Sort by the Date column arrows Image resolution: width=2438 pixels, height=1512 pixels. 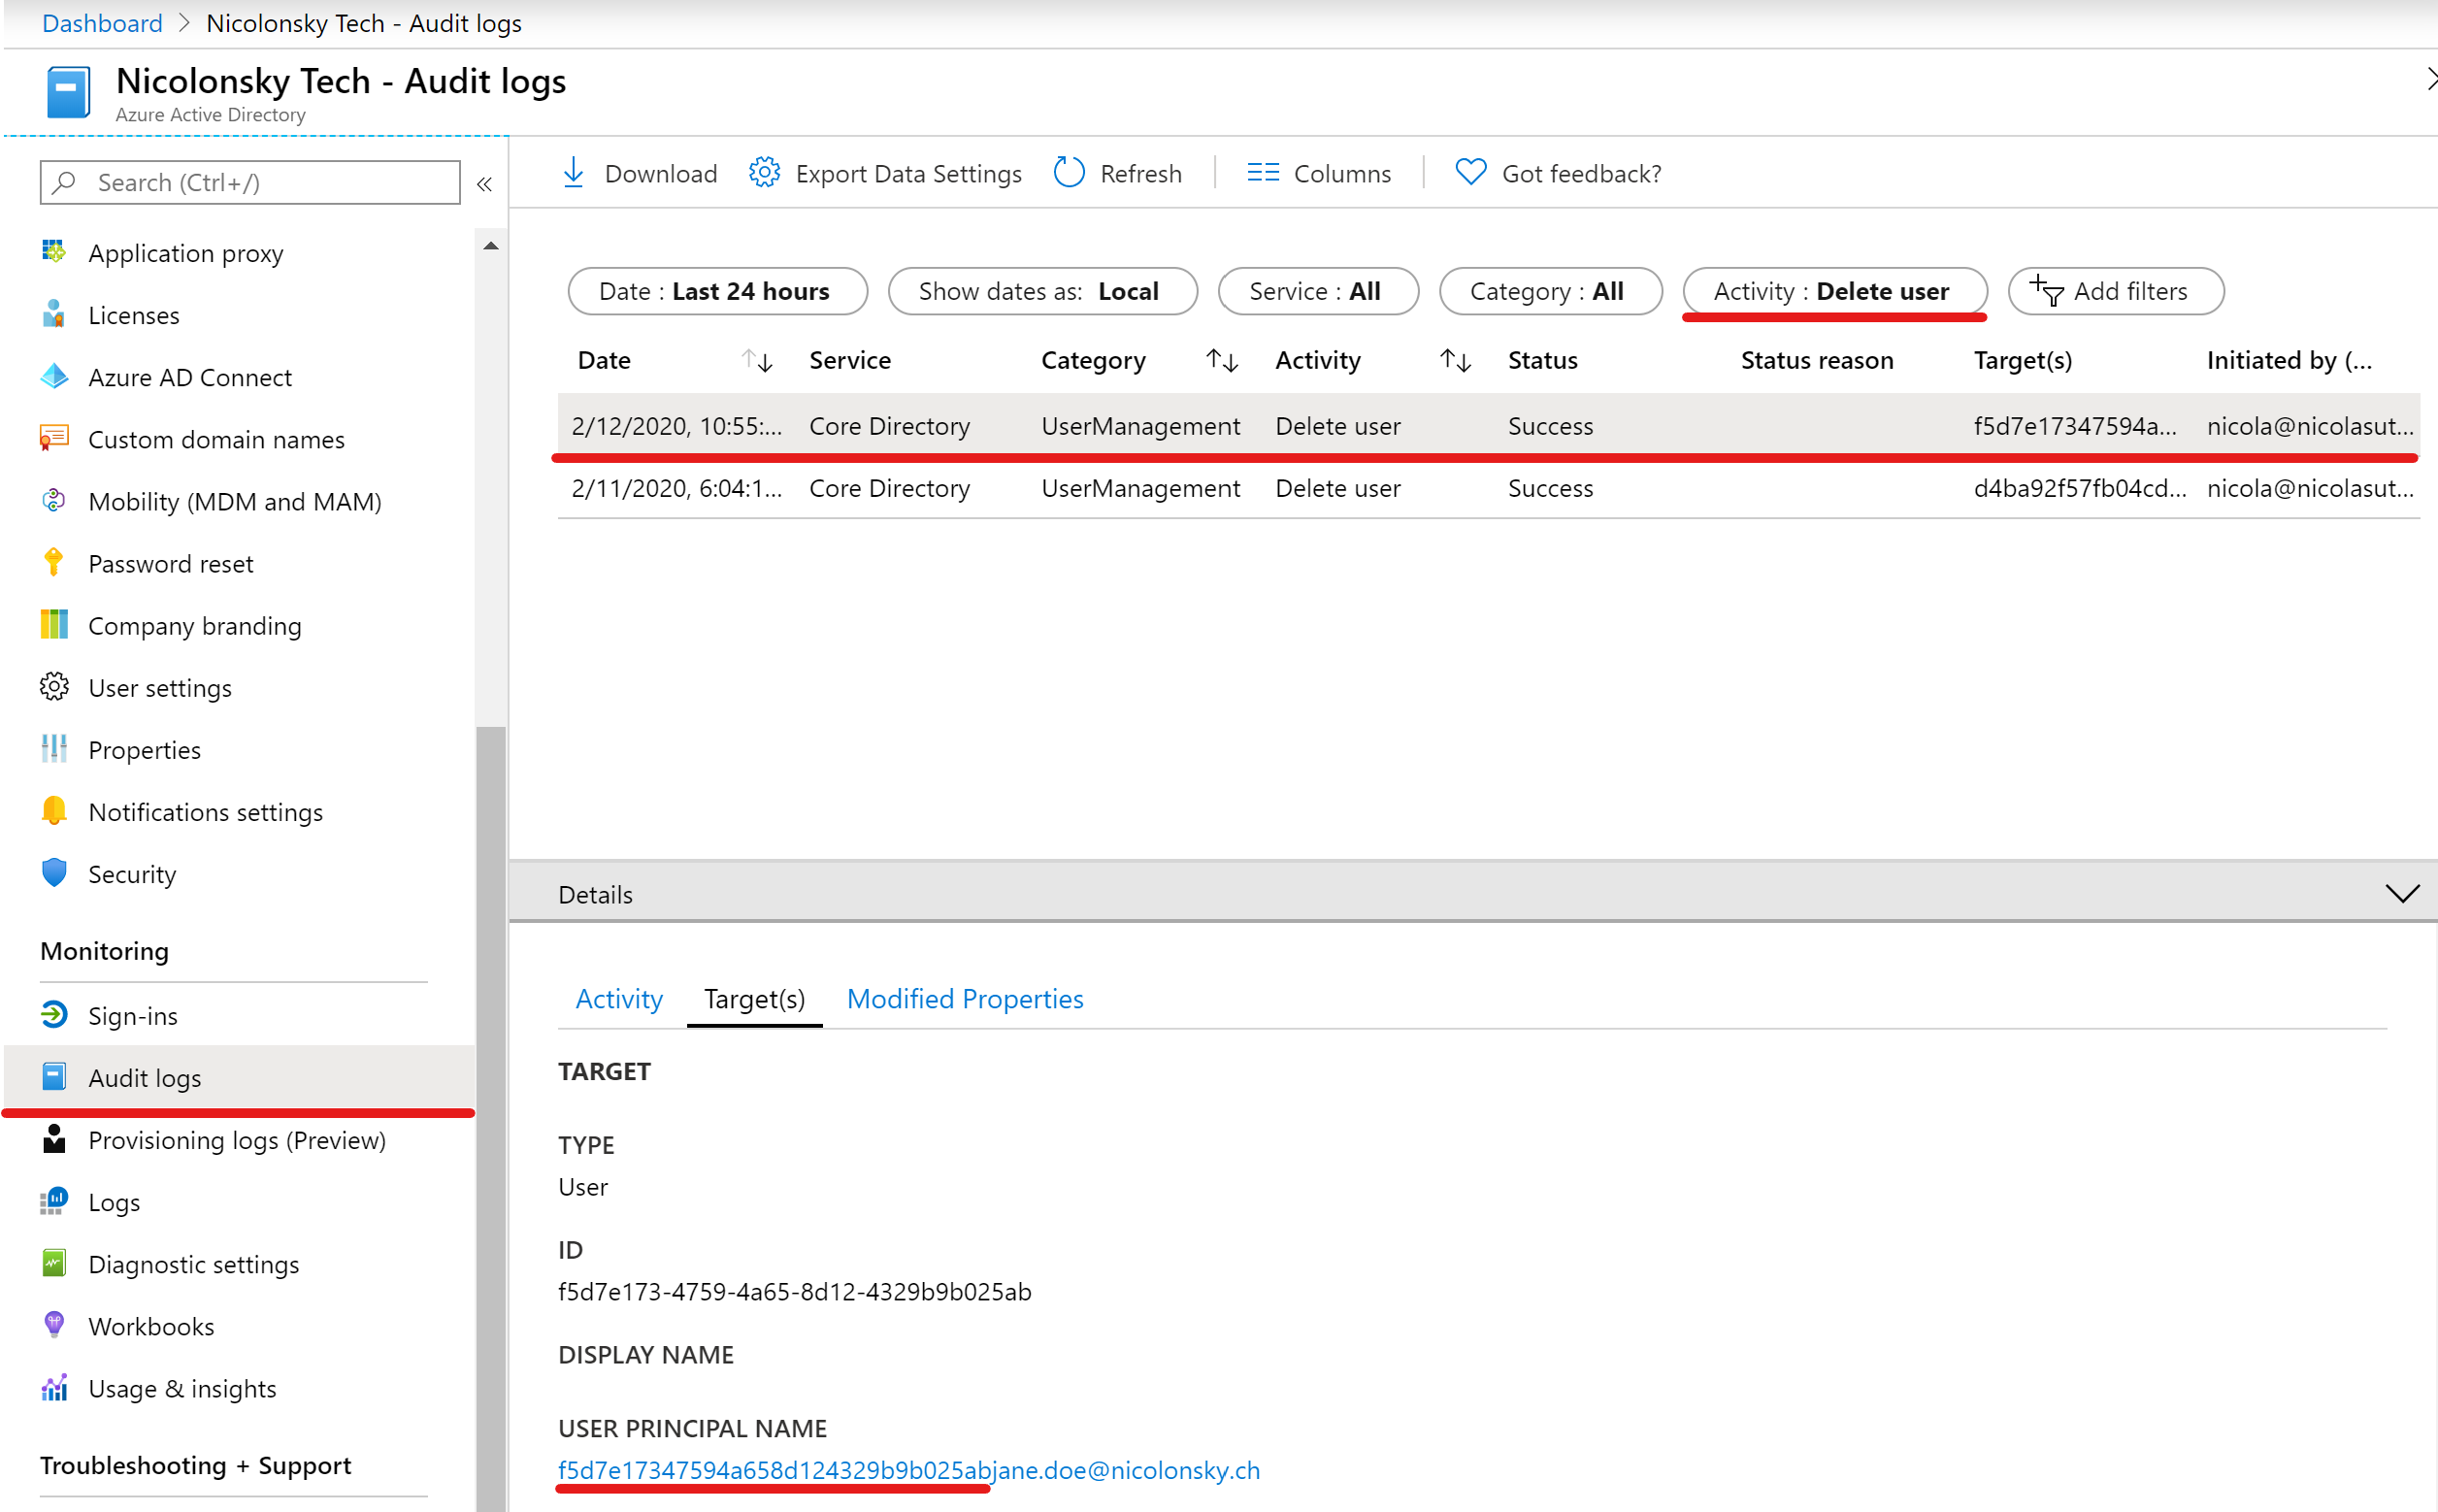coord(757,360)
